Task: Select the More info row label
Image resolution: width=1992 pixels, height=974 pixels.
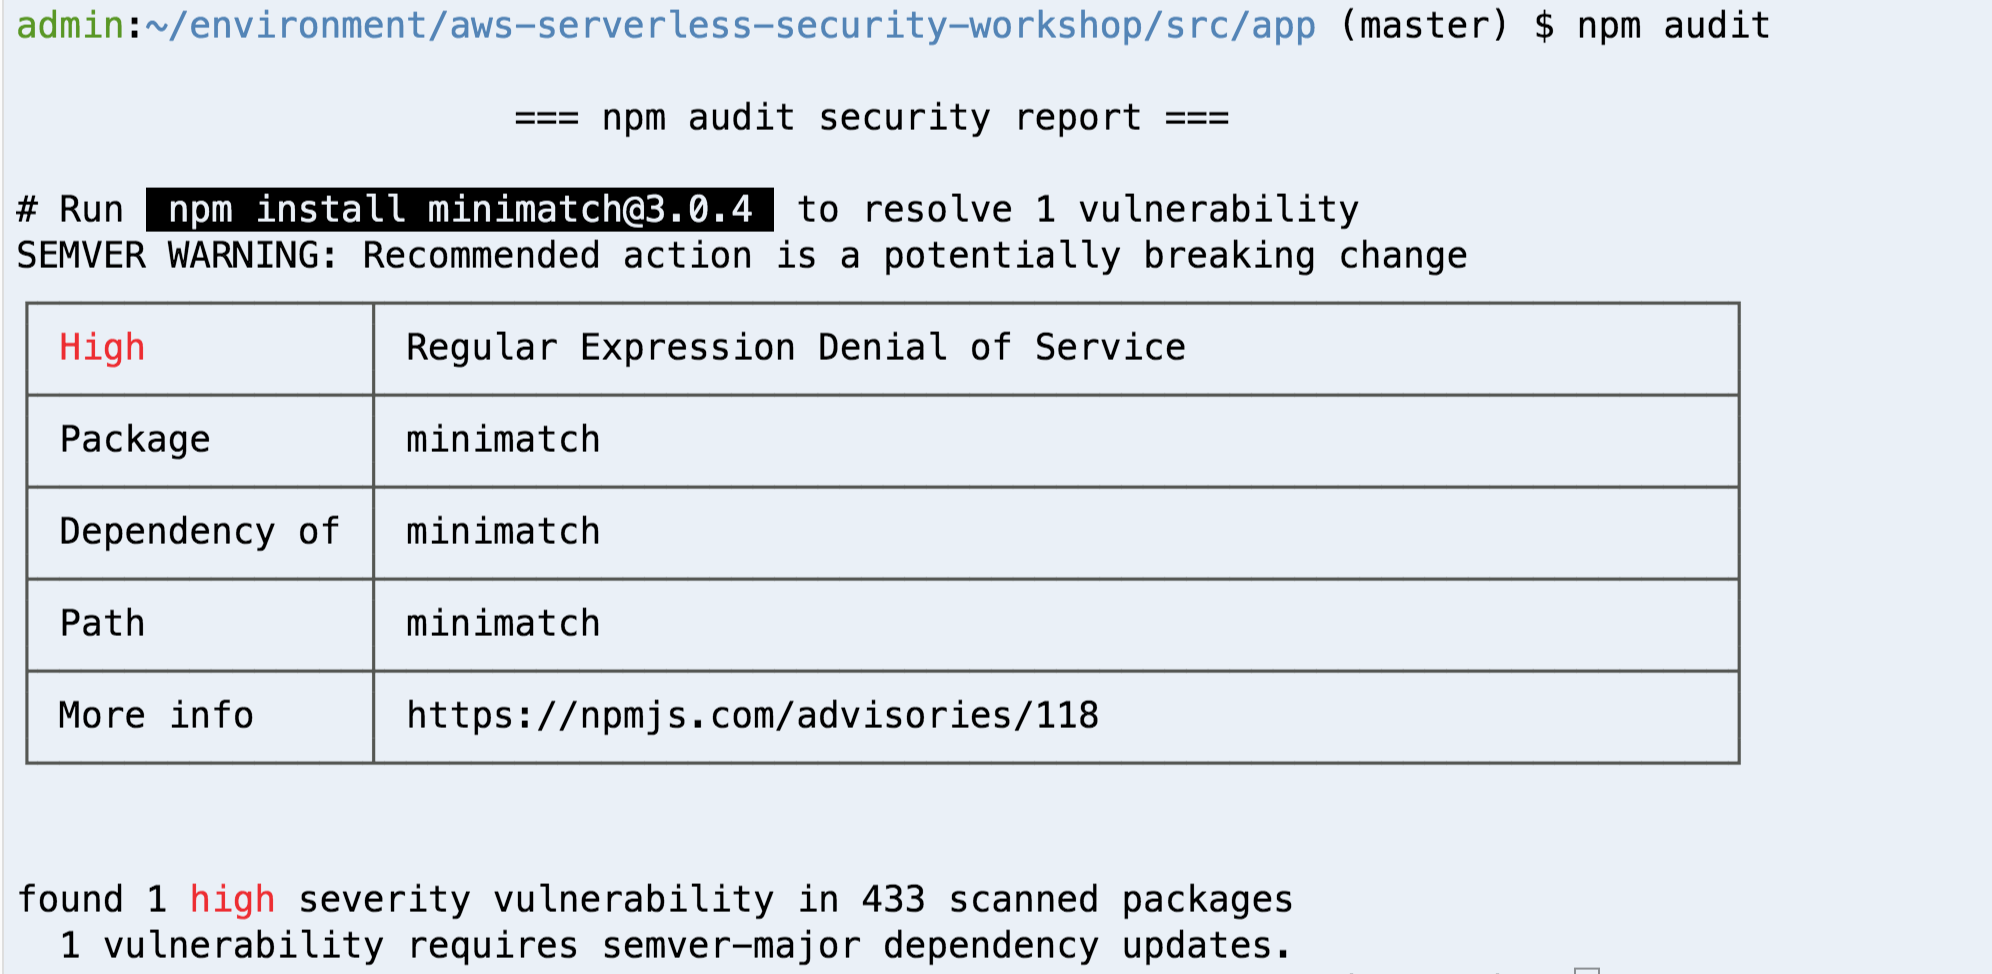Action: click(x=156, y=716)
